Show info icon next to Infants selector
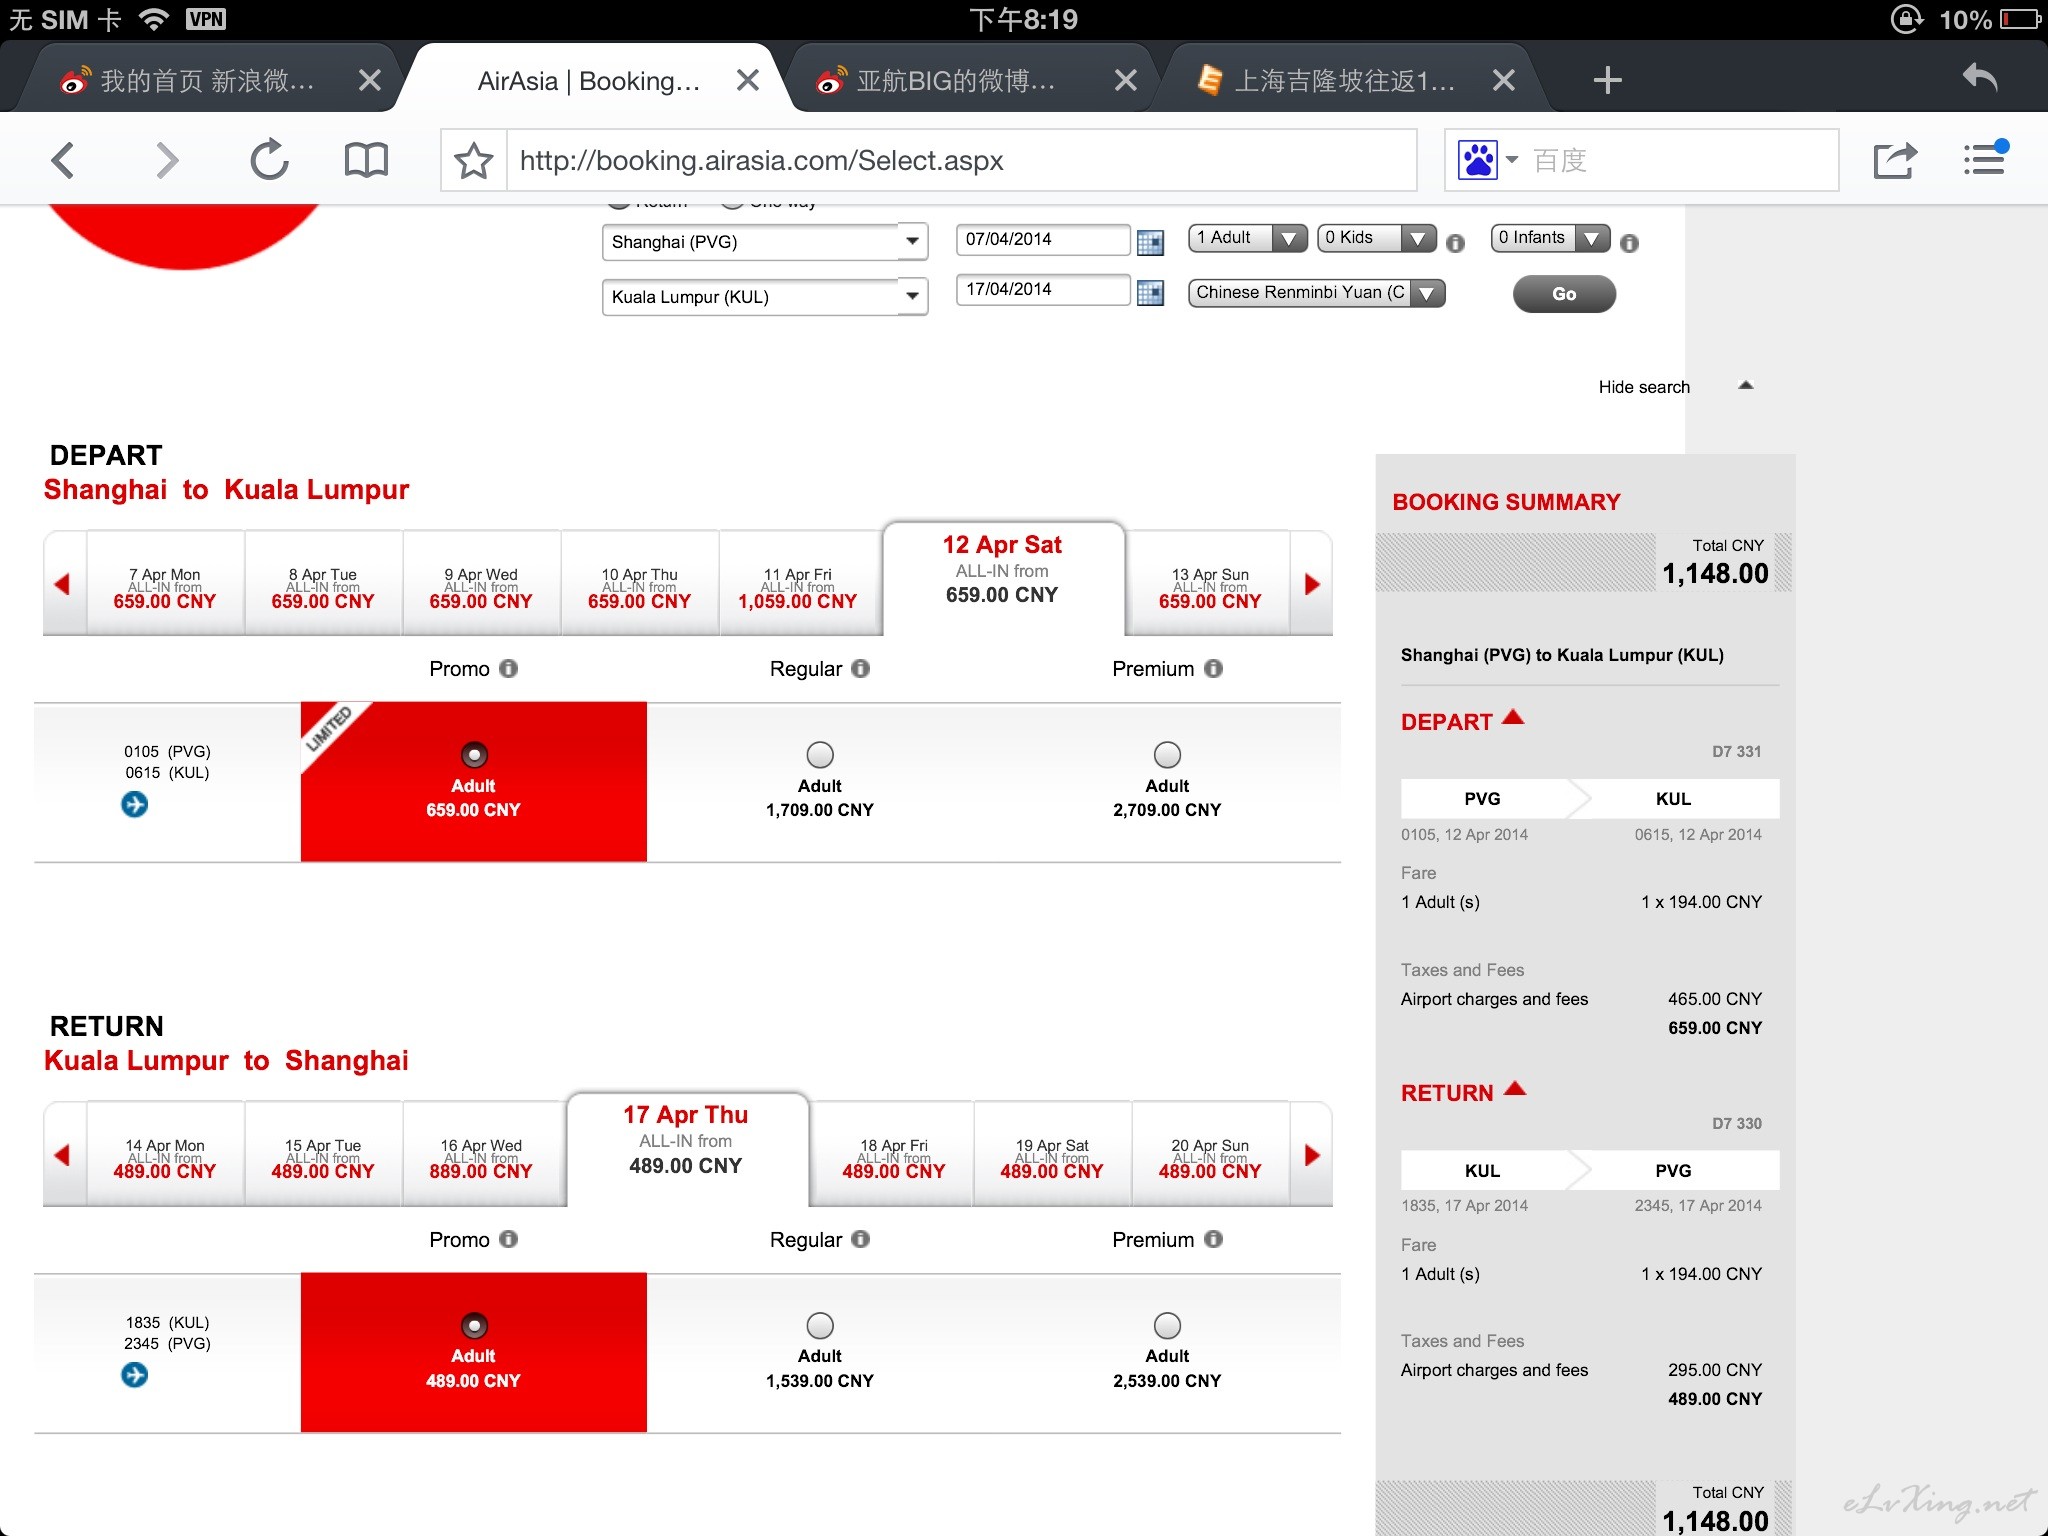The width and height of the screenshot is (2048, 1536). click(1629, 243)
